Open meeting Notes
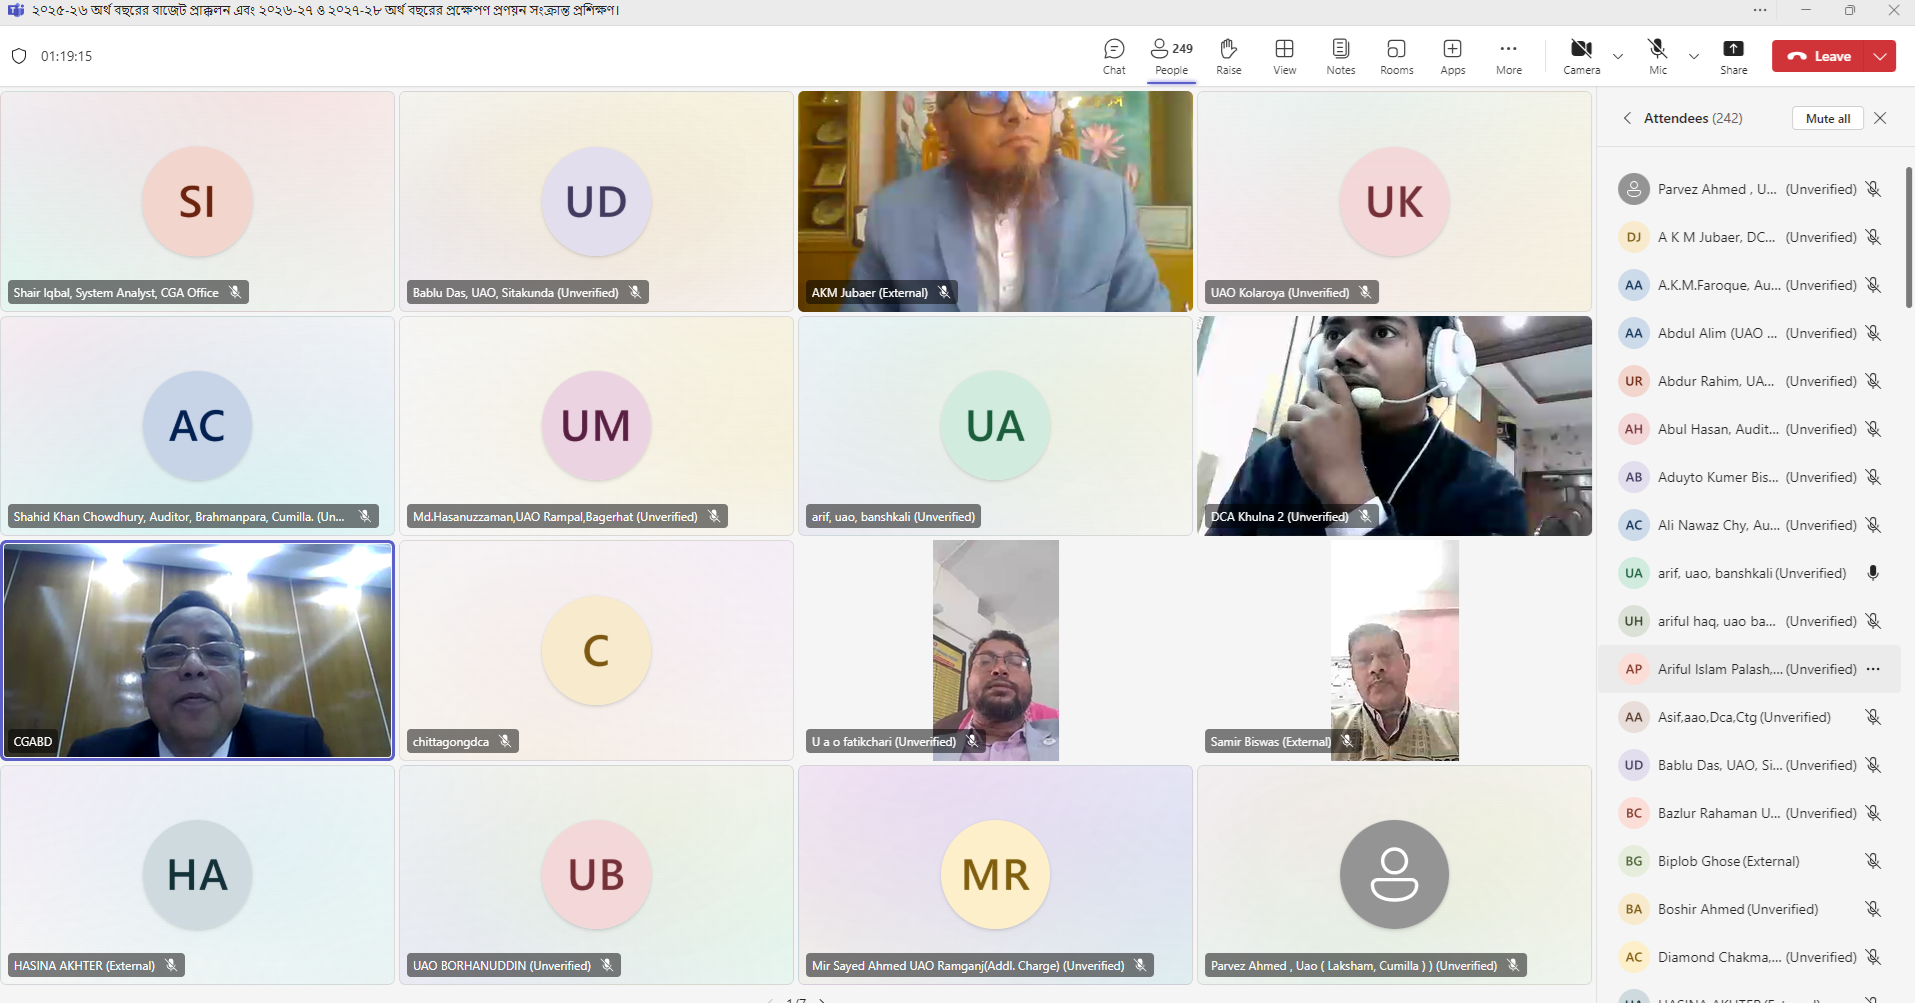Image resolution: width=1915 pixels, height=1003 pixels. point(1340,56)
